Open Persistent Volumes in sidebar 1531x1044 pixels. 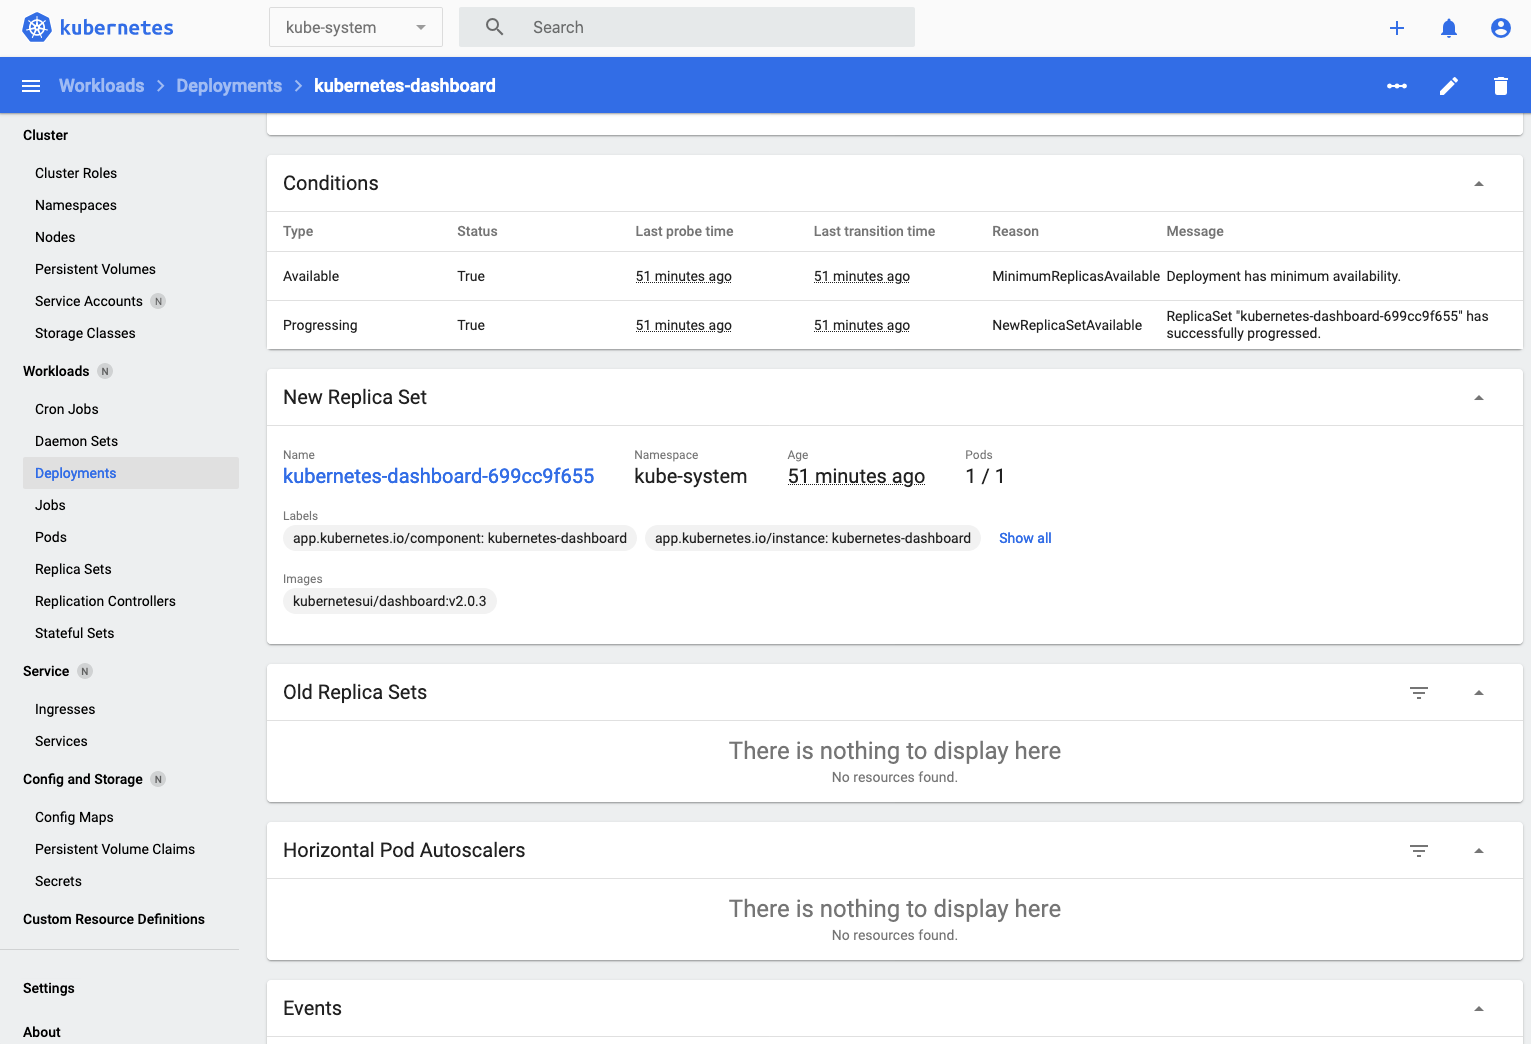click(x=95, y=269)
